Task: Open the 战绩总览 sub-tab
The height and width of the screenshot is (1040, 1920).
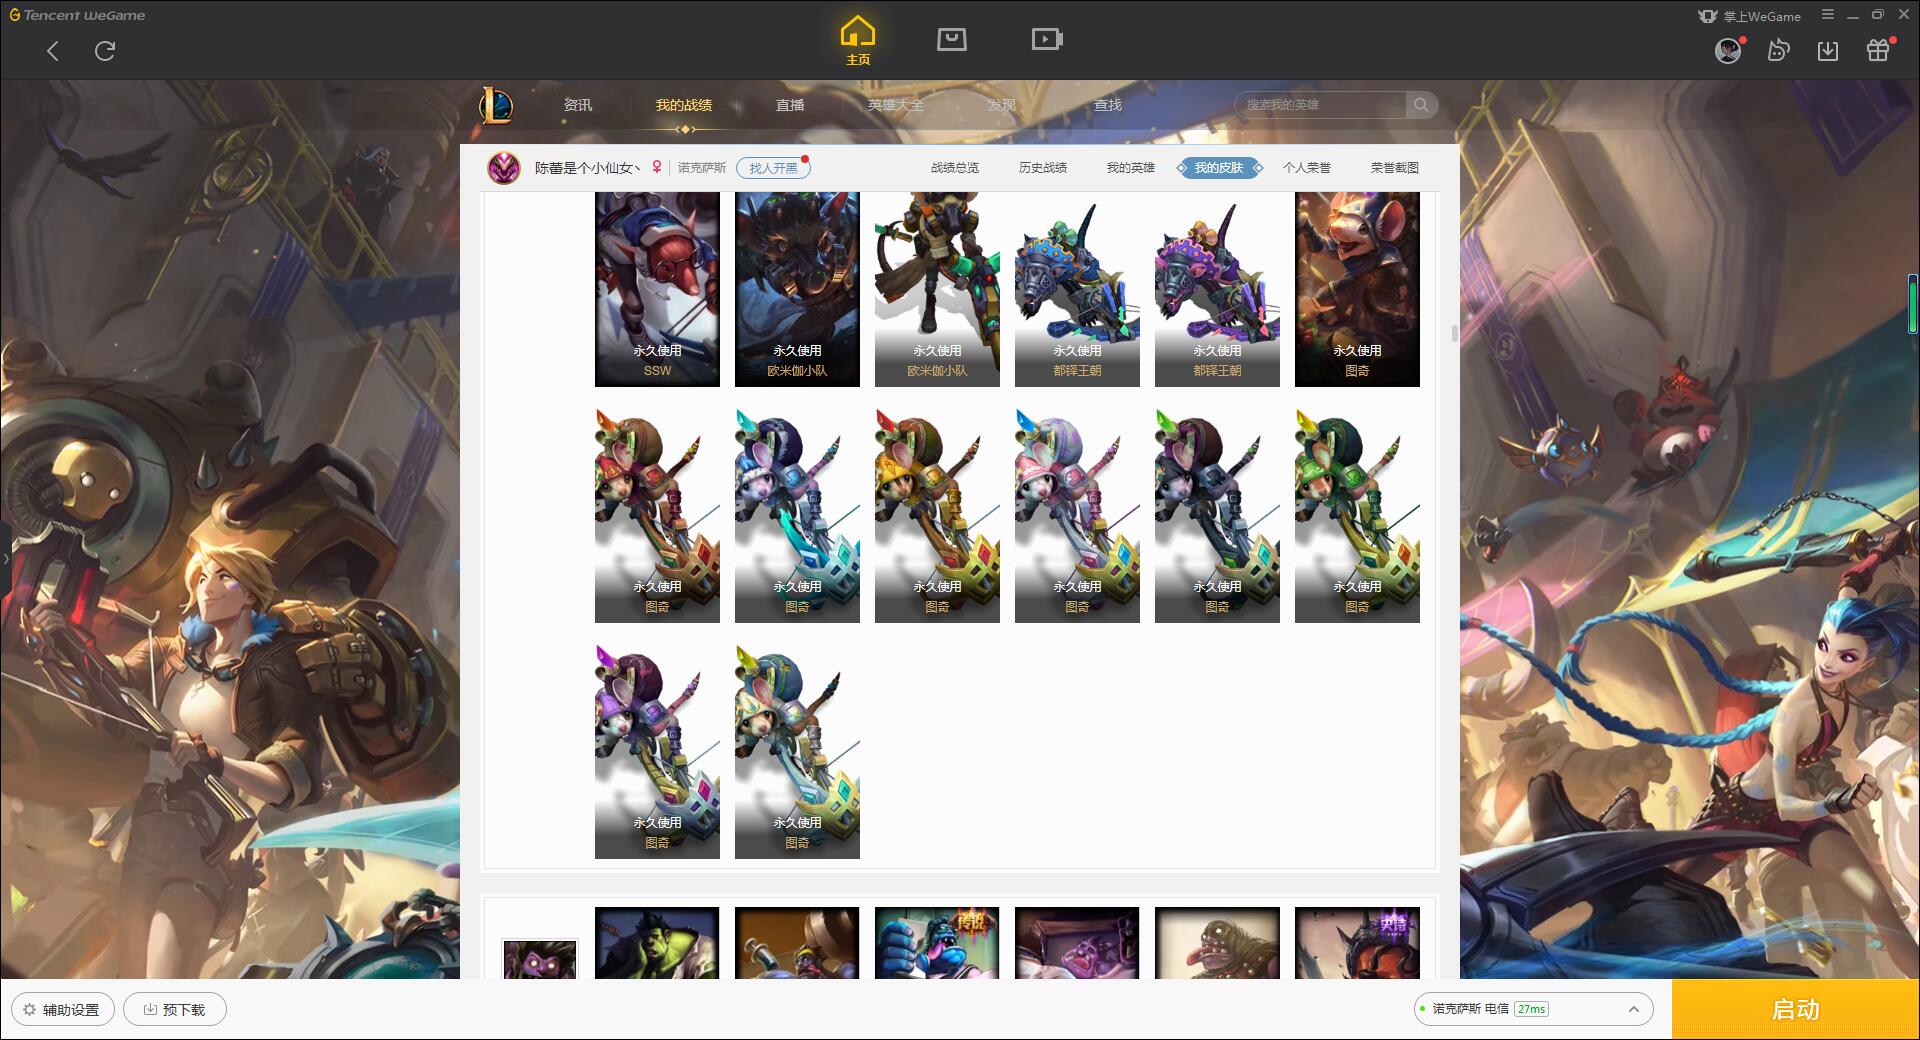Action: click(955, 168)
